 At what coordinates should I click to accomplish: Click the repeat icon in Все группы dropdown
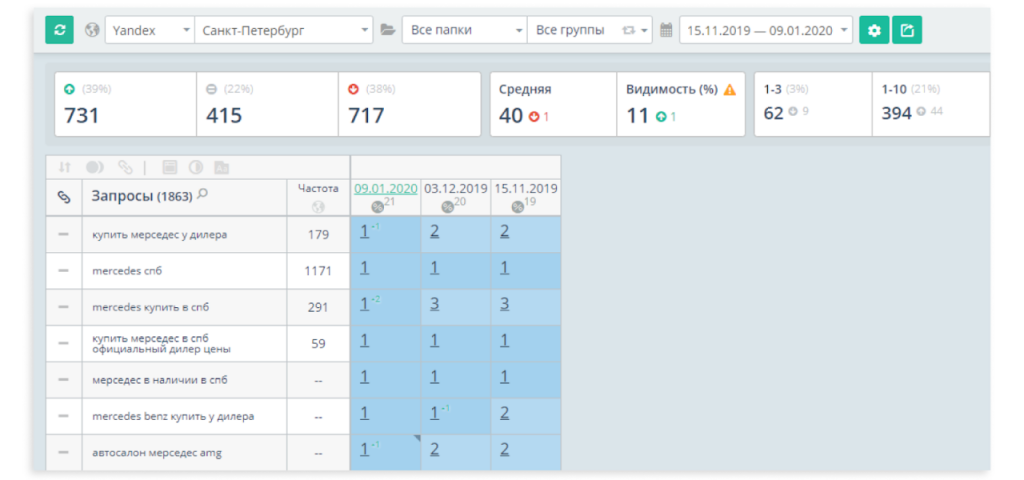629,30
